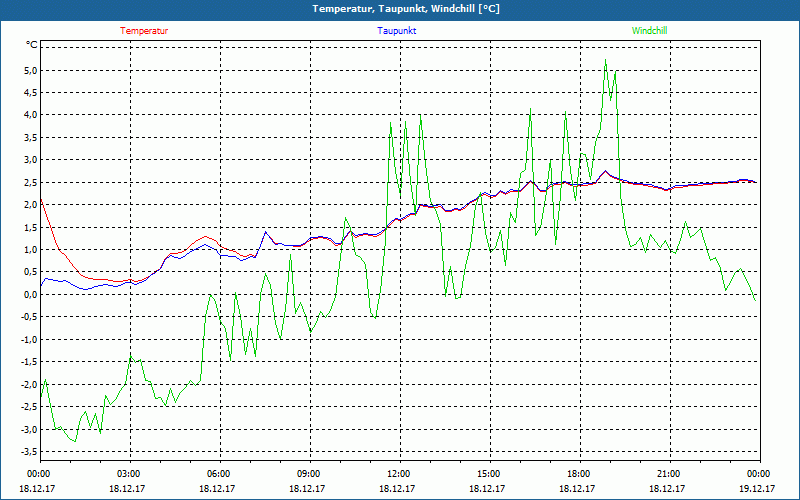
Task: Click the '0,5' positive y-axis value
Action: pyautogui.click(x=31, y=272)
